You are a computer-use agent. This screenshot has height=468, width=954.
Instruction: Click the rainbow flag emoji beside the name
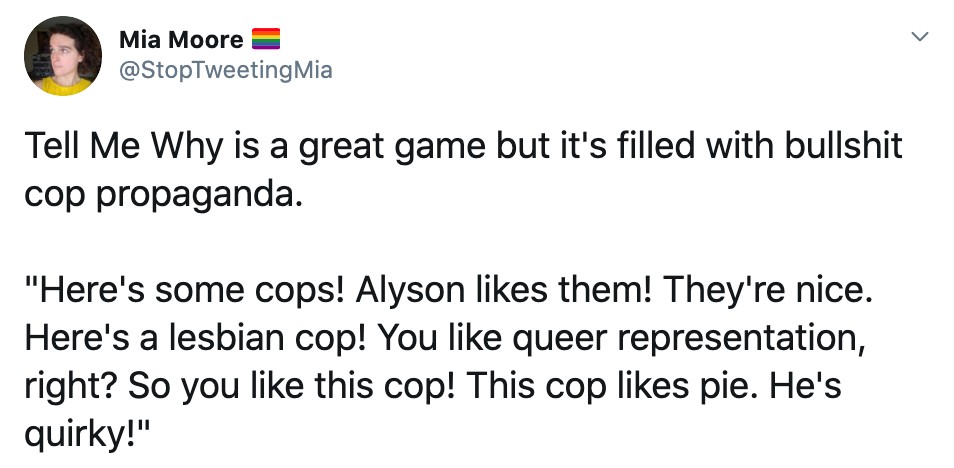click(264, 40)
